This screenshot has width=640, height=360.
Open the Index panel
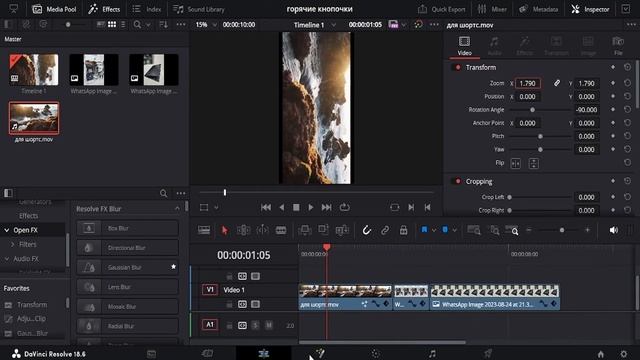(x=147, y=9)
